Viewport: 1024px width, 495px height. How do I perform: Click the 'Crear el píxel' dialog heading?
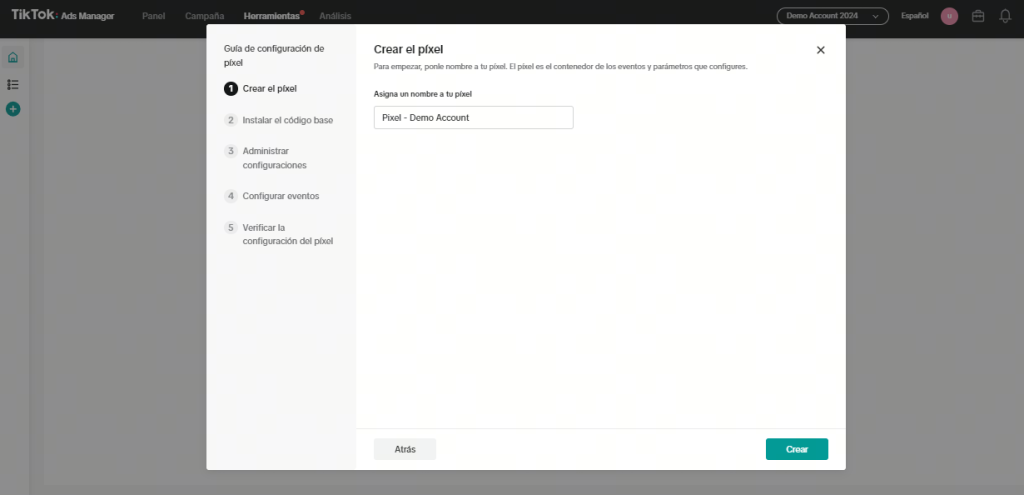point(409,50)
